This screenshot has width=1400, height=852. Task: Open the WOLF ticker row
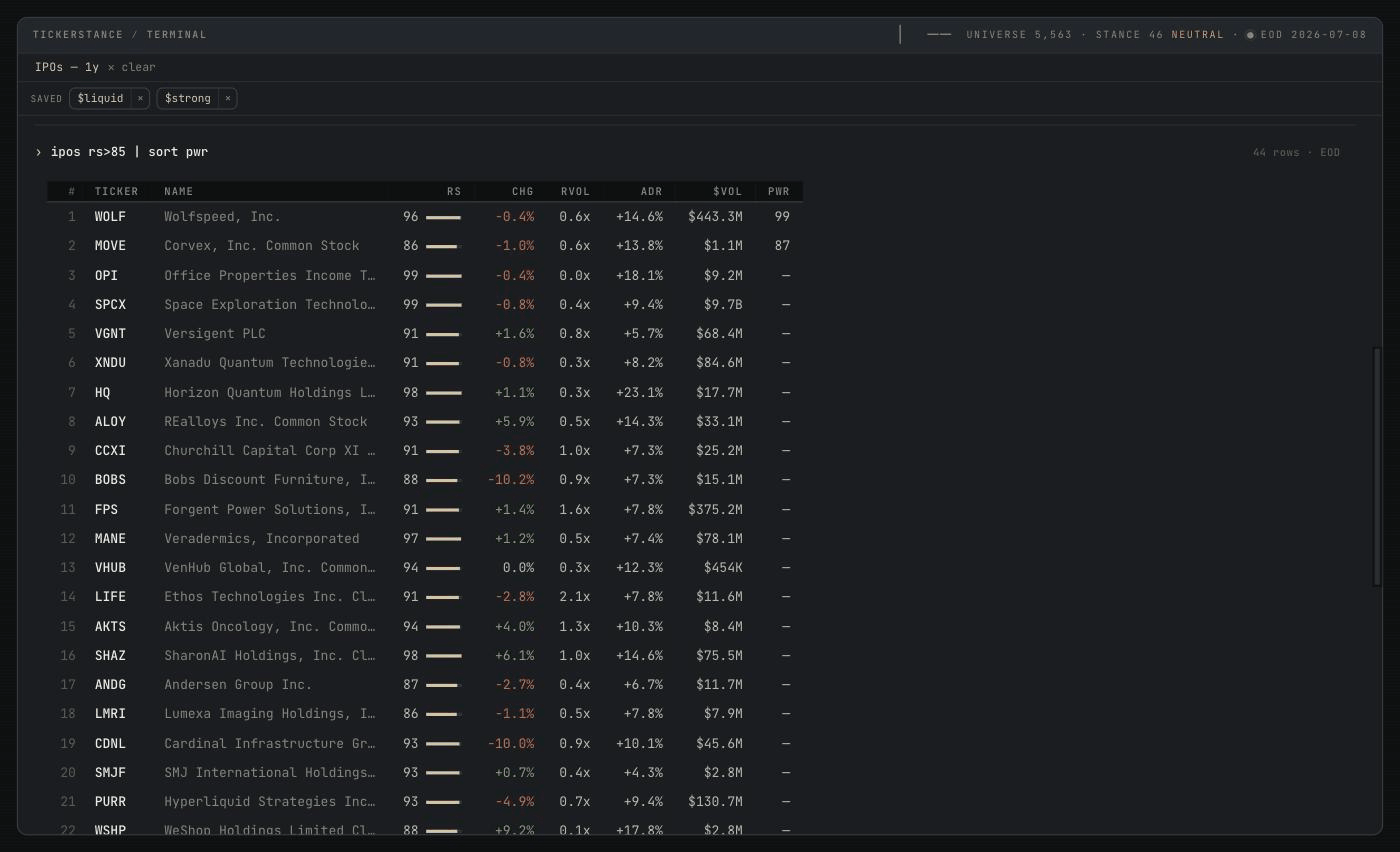[x=425, y=217]
